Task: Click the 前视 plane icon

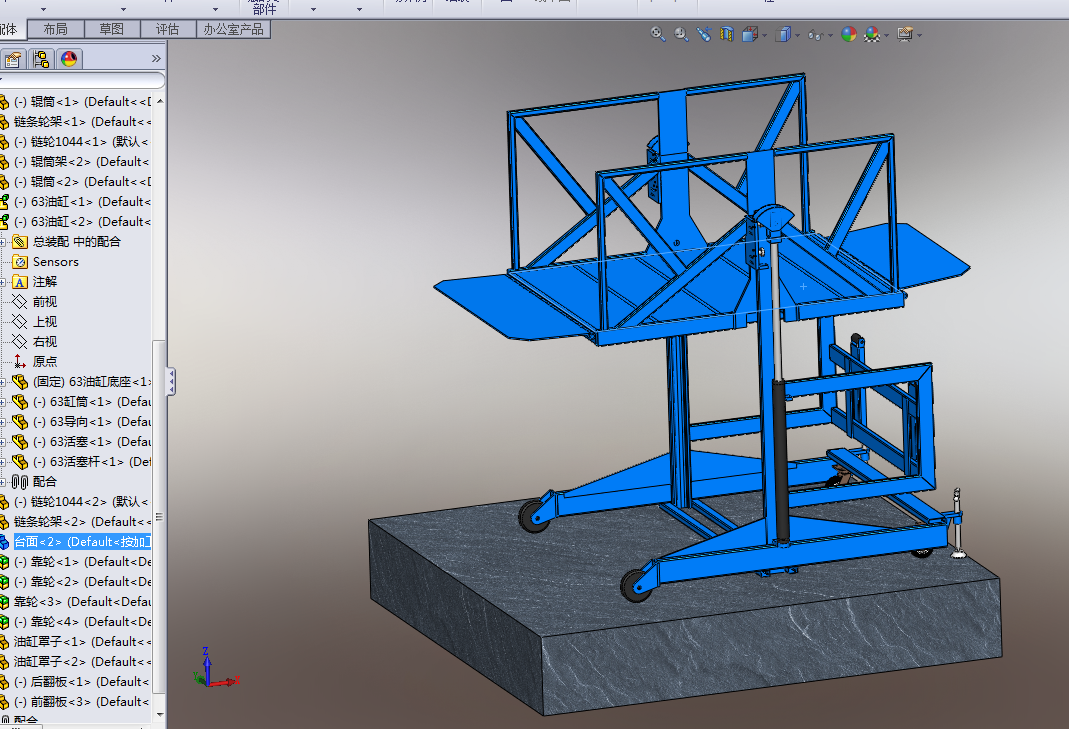Action: point(20,301)
